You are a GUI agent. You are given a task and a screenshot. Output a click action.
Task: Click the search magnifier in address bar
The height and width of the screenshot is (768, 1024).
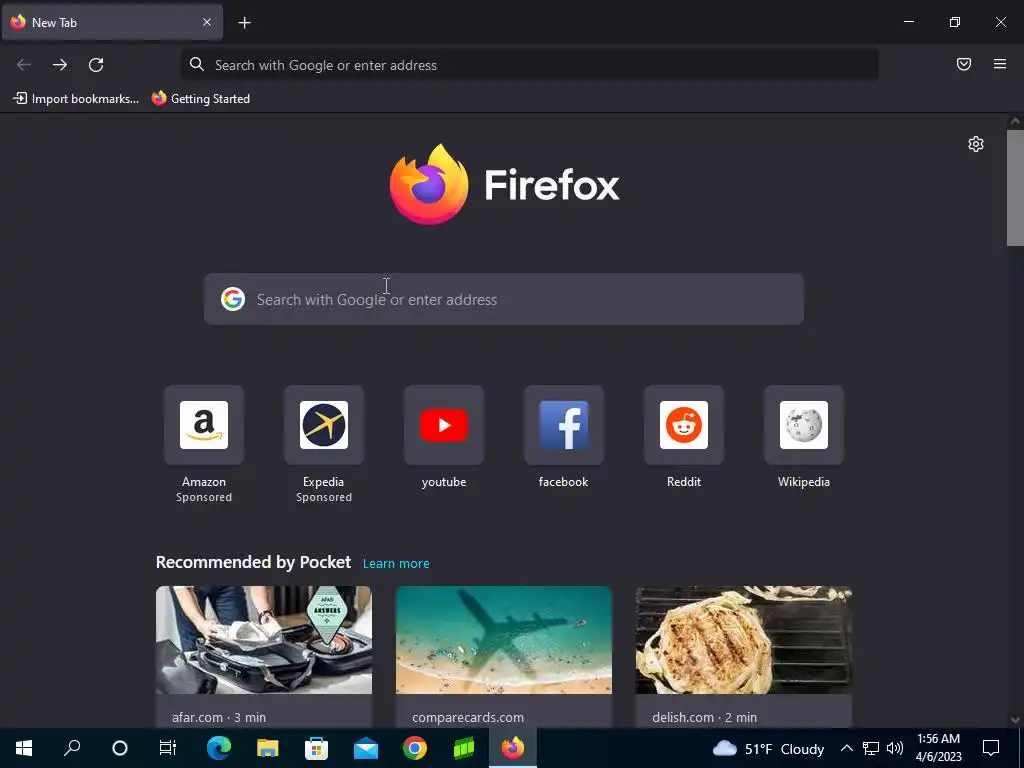tap(197, 64)
